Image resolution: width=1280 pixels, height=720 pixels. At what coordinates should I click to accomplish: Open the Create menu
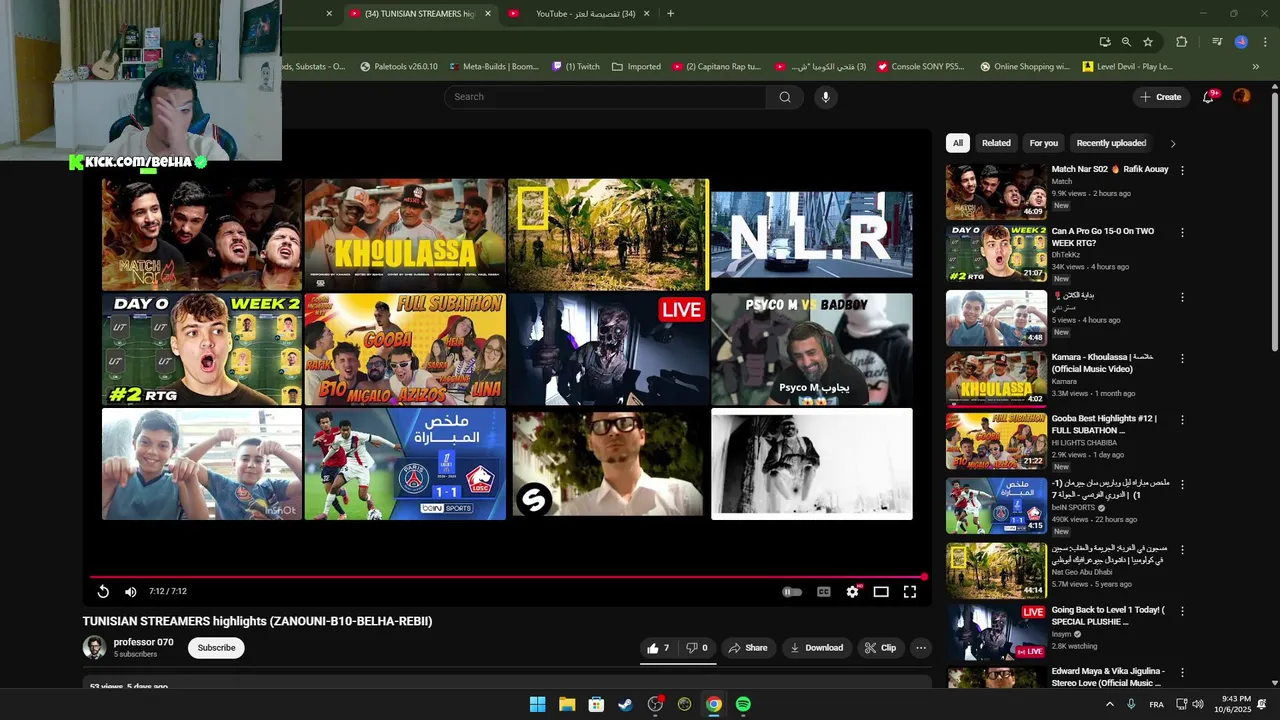click(1160, 97)
